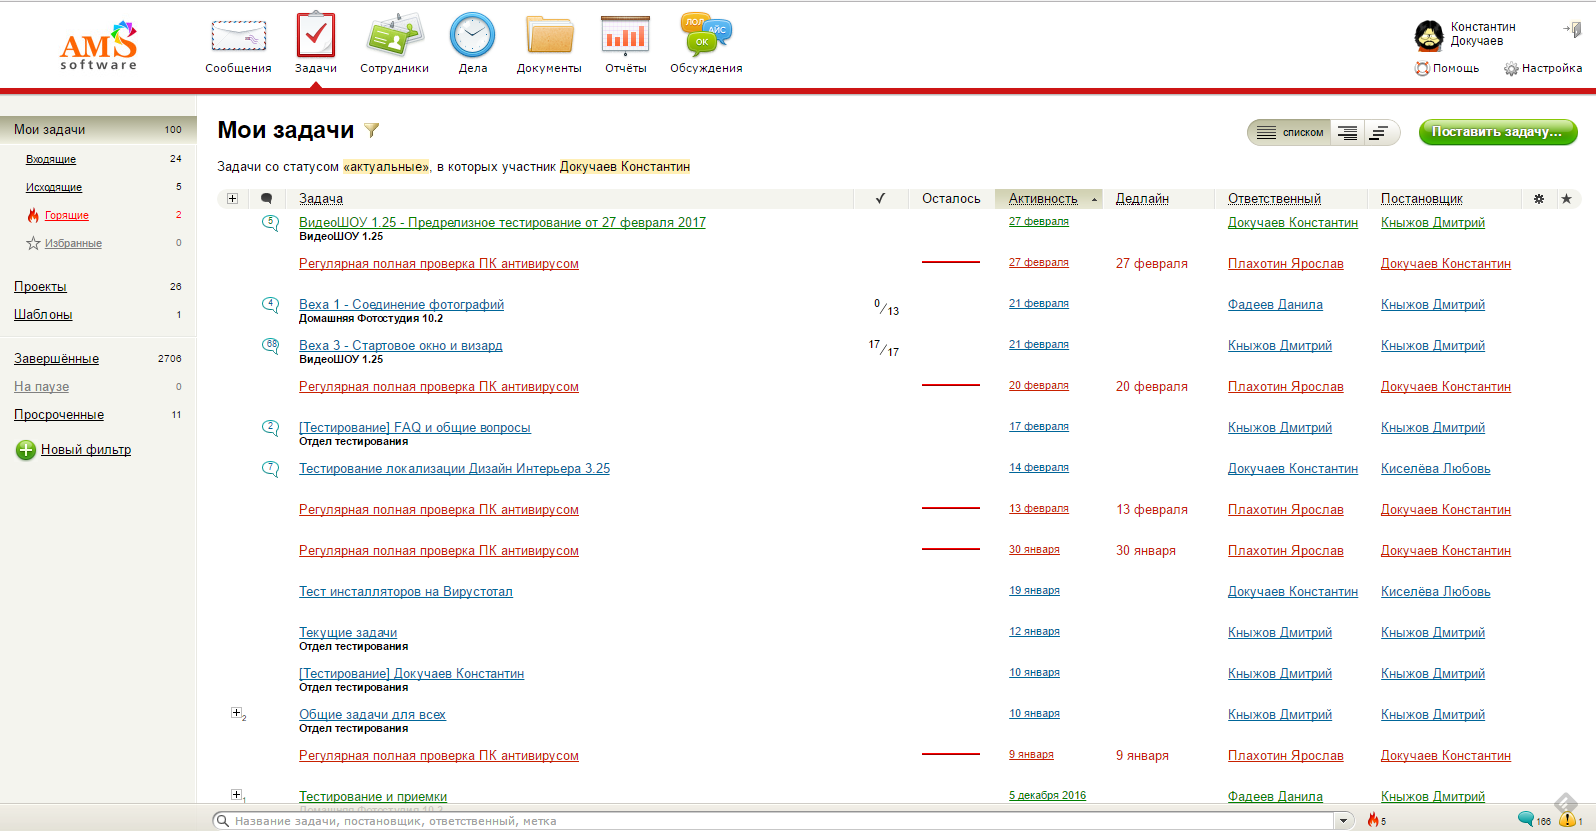The height and width of the screenshot is (831, 1596).
Task: Open Просроченные tasks filter
Action: click(x=59, y=414)
